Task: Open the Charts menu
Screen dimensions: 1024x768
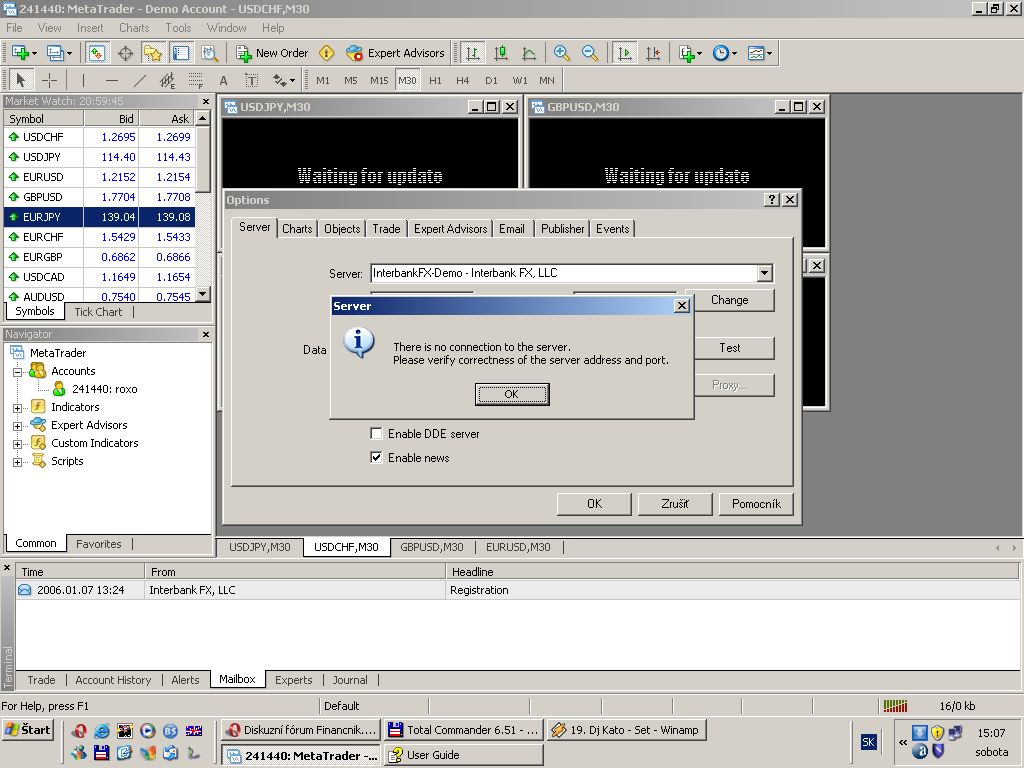Action: (x=134, y=28)
